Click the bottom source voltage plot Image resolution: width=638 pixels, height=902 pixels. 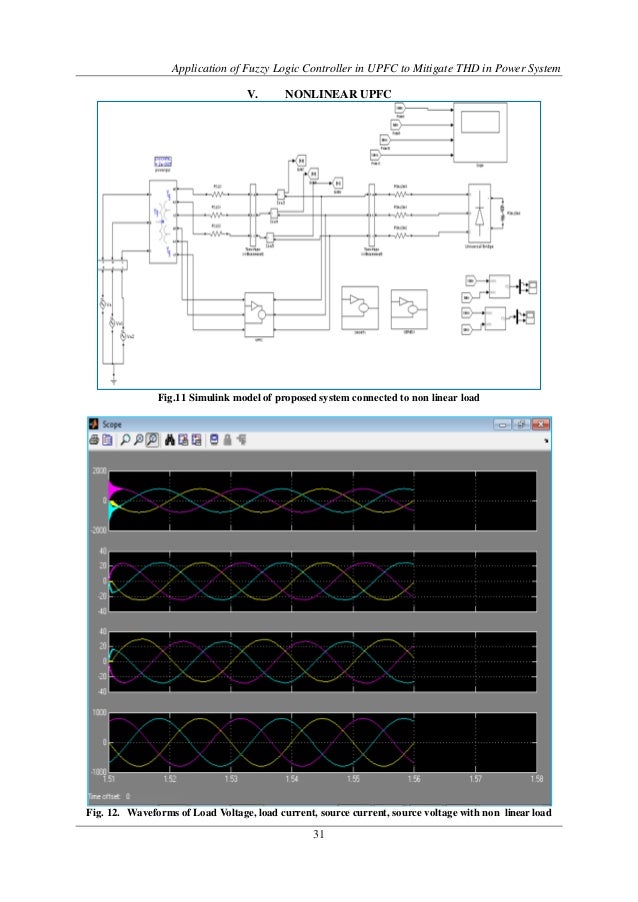tap(322, 742)
